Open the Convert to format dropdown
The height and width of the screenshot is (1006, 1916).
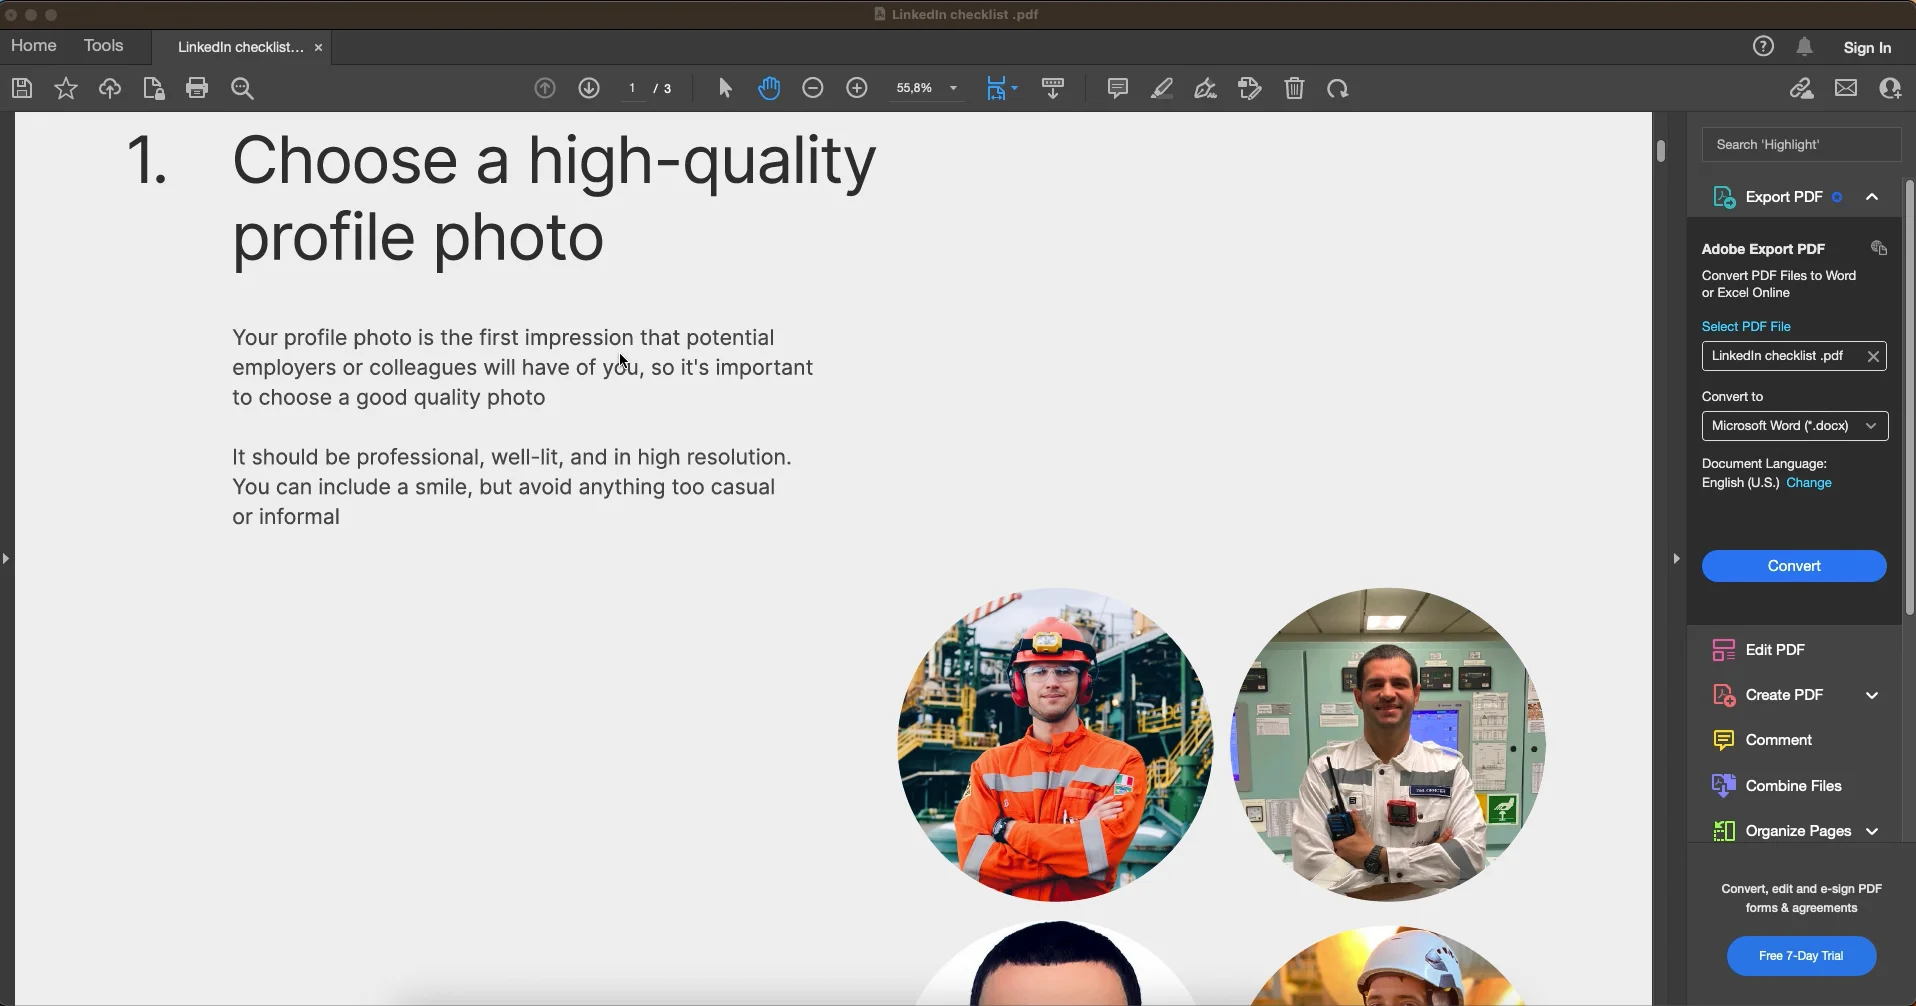(x=1795, y=426)
